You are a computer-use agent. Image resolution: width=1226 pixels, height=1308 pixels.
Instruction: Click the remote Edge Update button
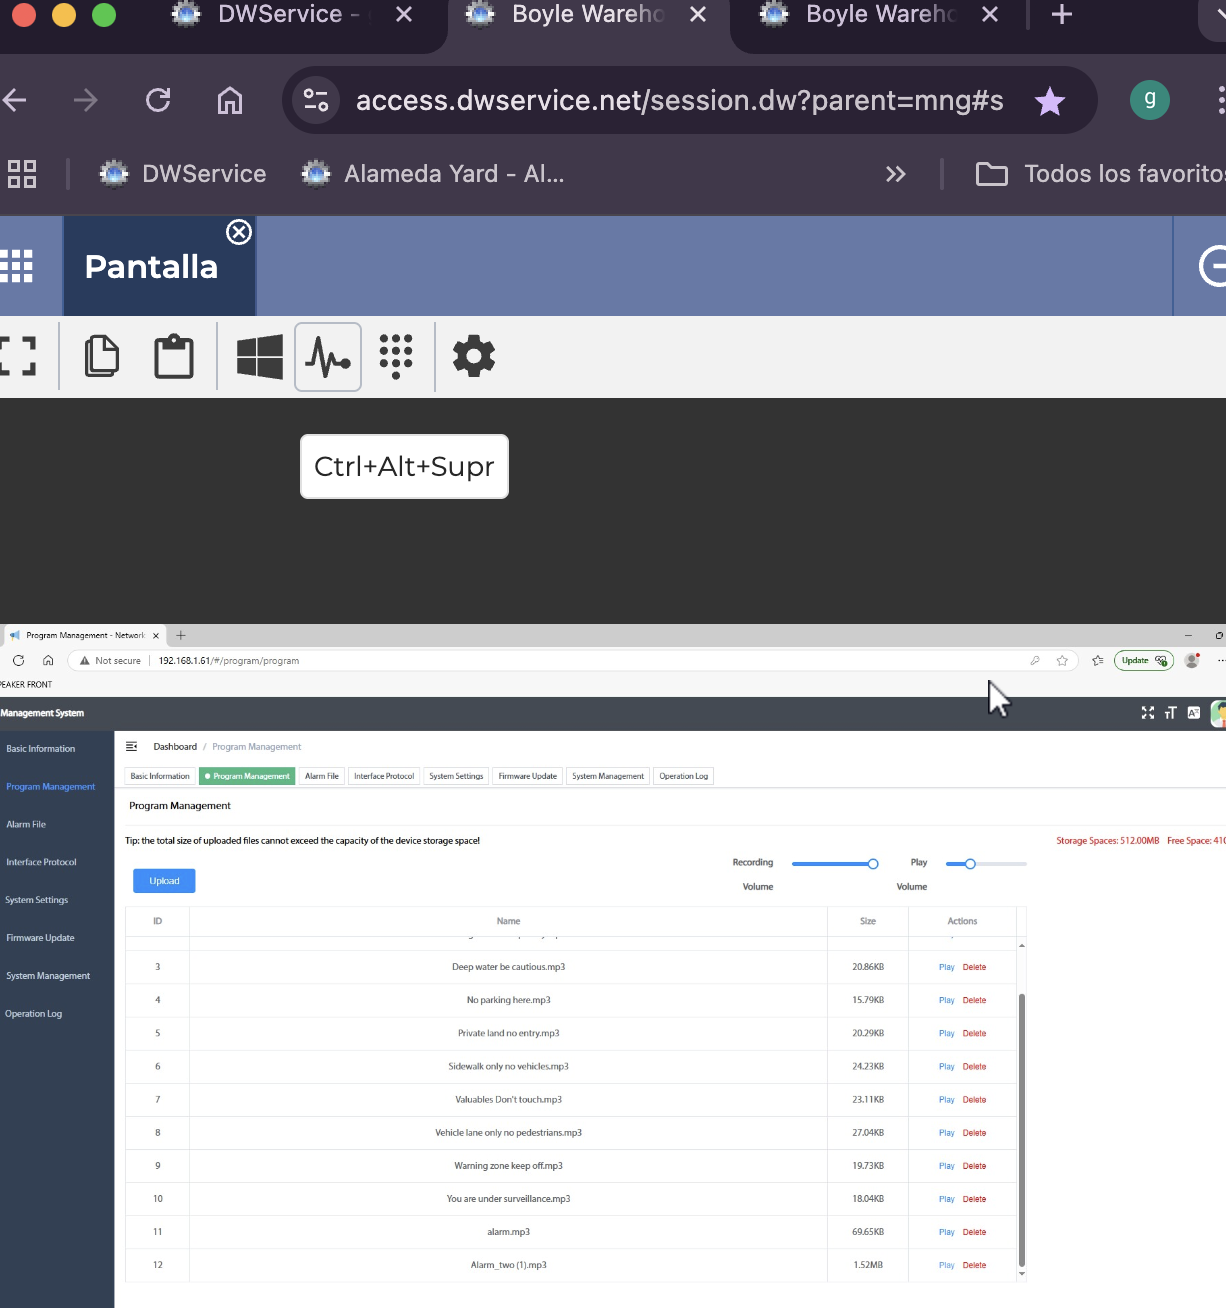tap(1144, 660)
